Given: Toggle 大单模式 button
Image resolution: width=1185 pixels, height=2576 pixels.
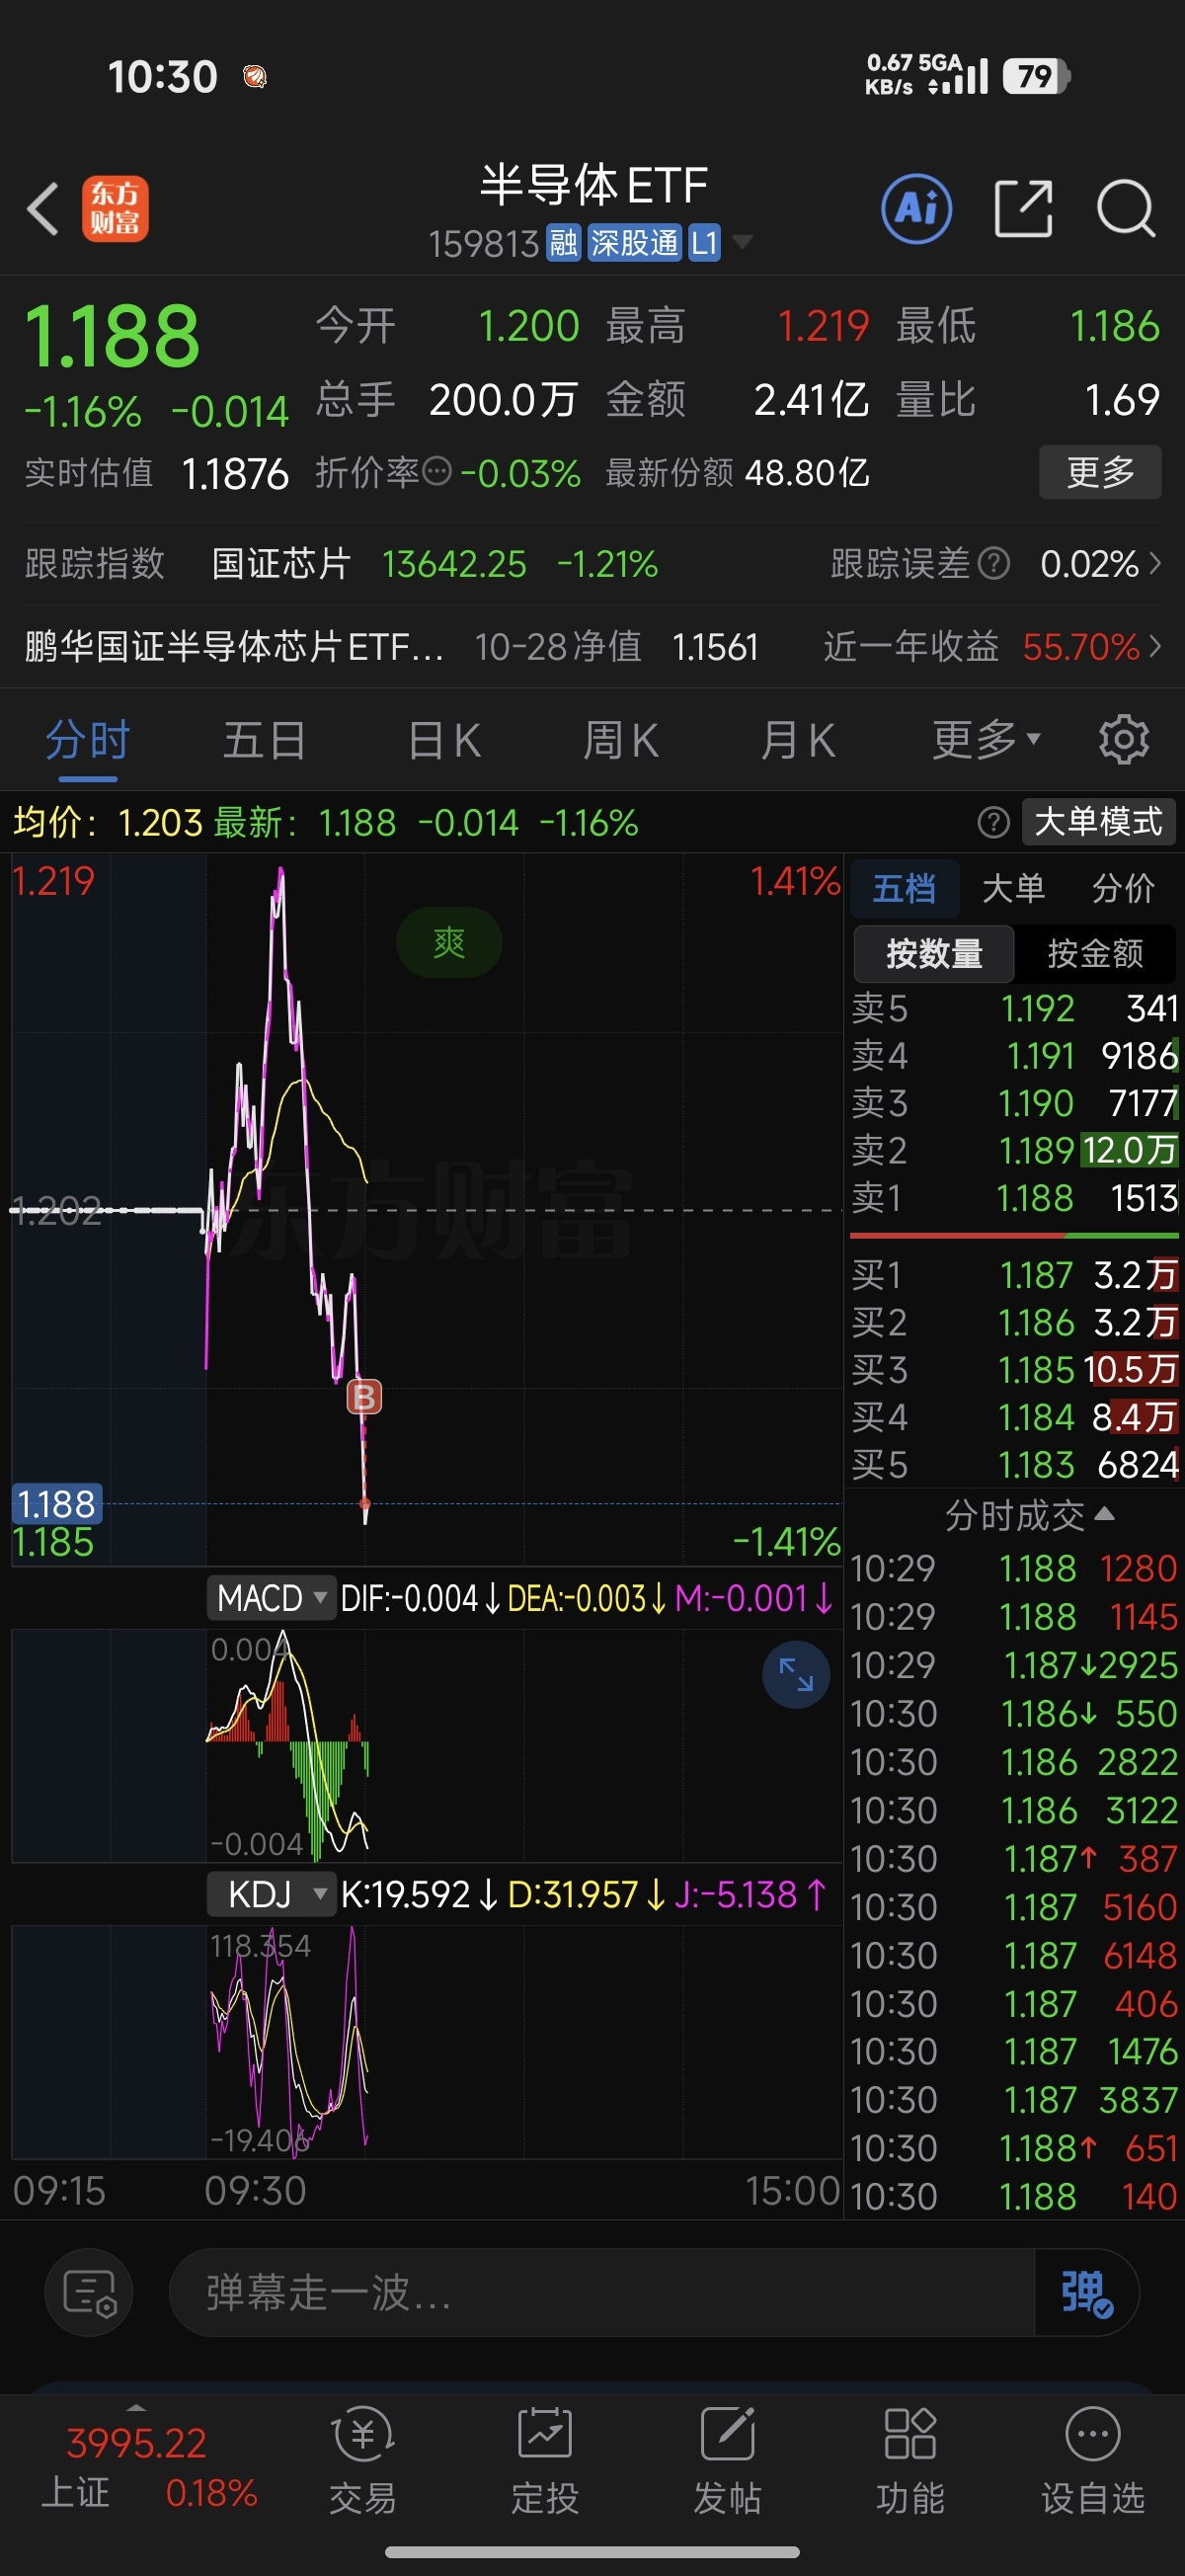Looking at the screenshot, I should coord(1098,822).
